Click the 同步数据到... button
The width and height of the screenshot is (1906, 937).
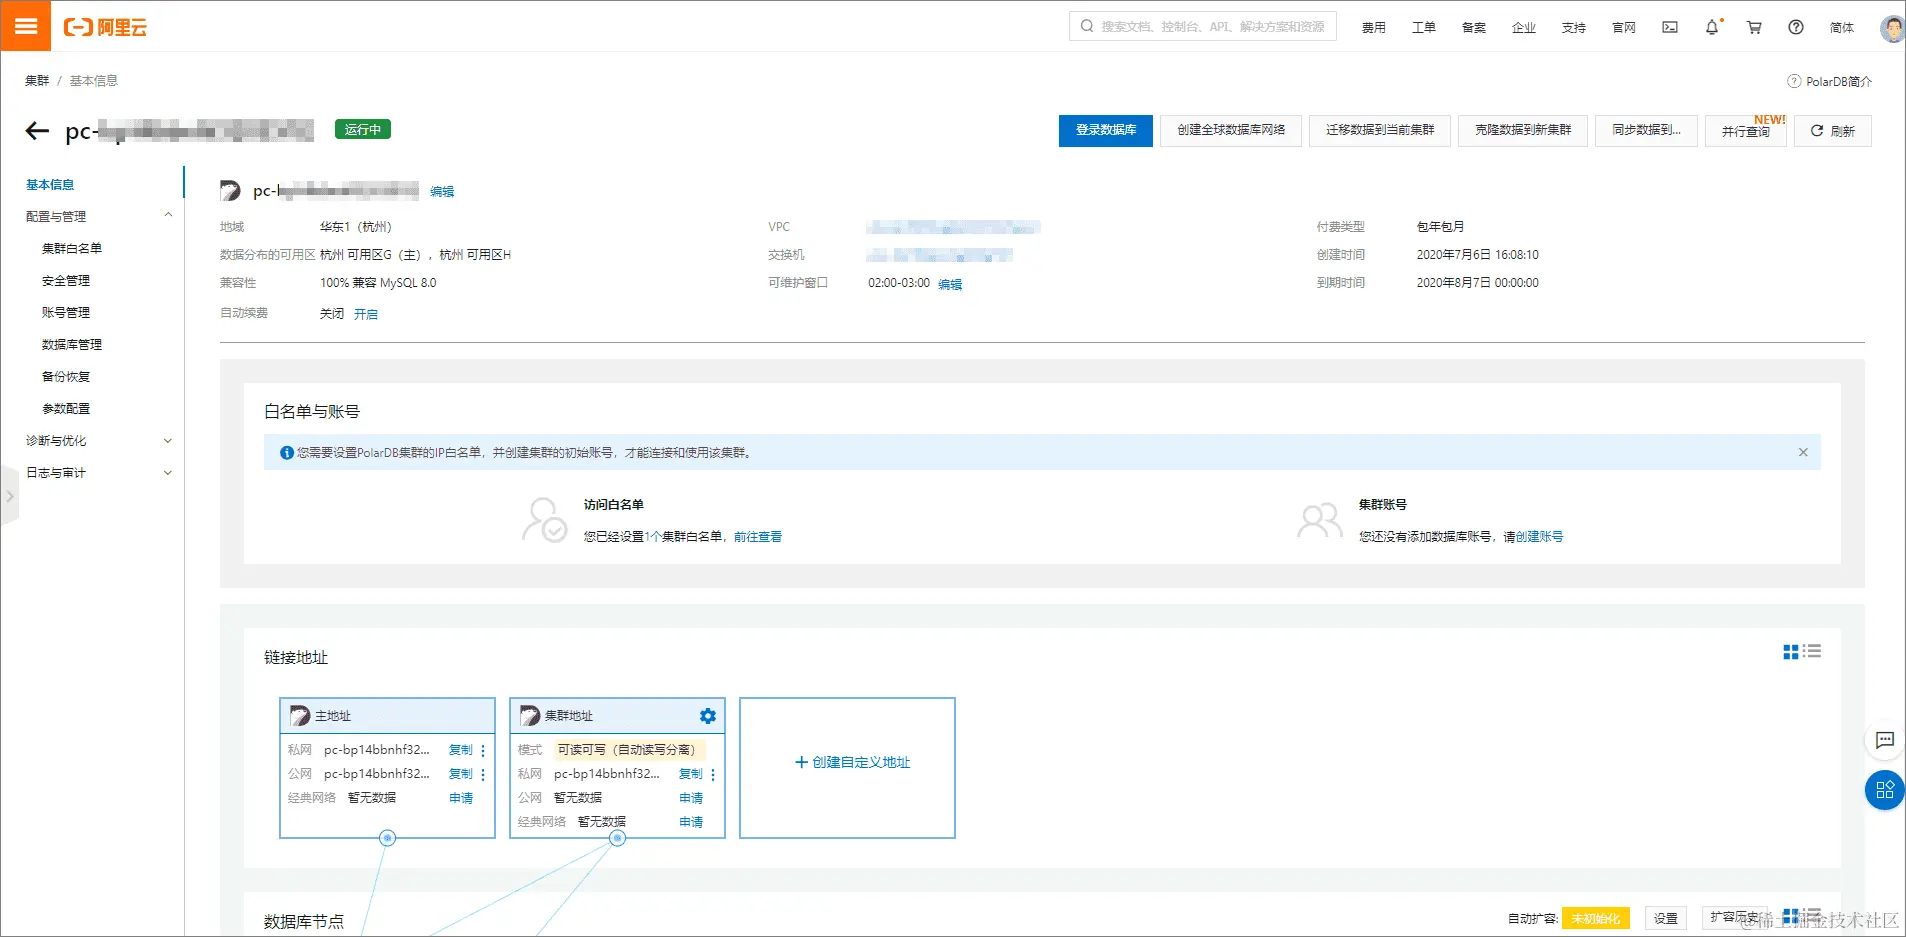[1646, 130]
